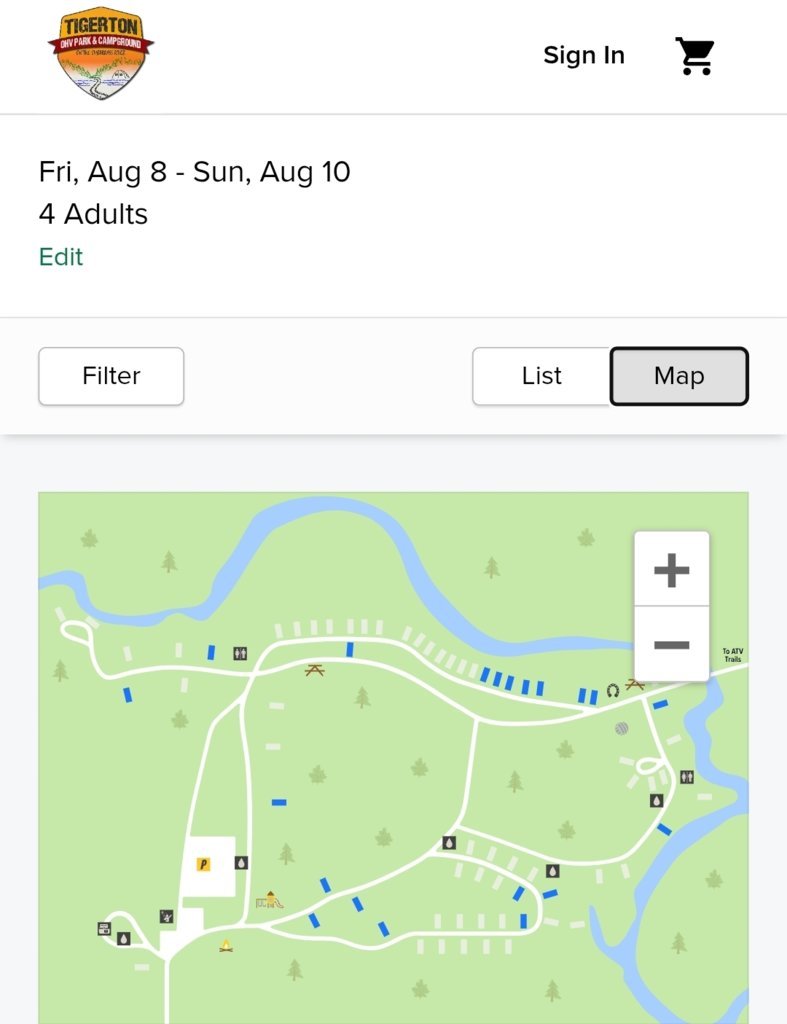787x1024 pixels.
Task: Switch to the List view
Action: (541, 376)
